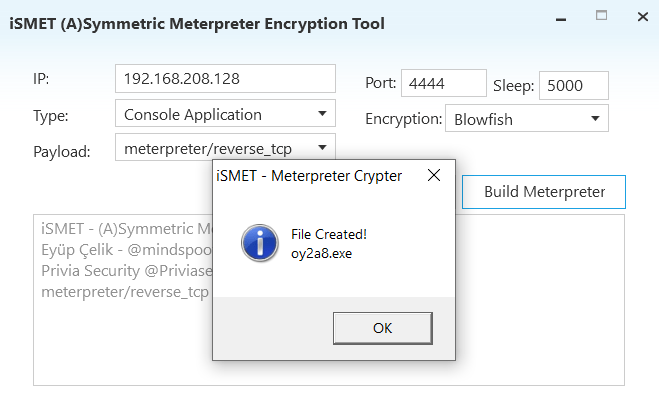This screenshot has height=399, width=659.
Task: Focus the IP address input field
Action: pos(225,79)
